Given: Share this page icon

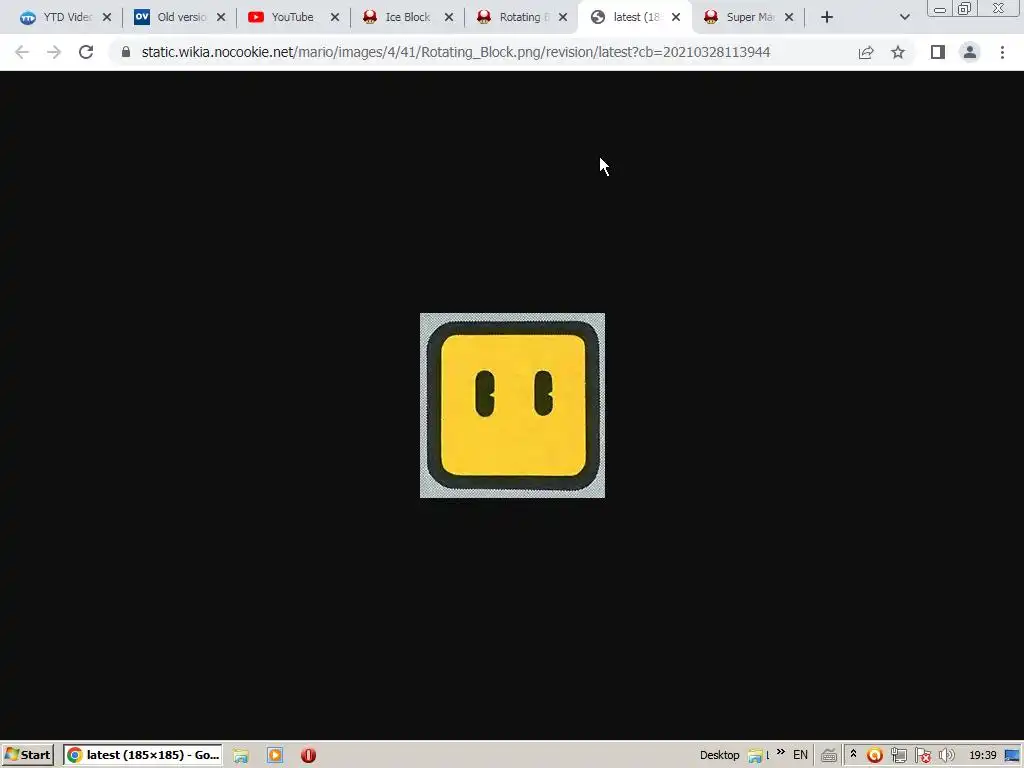Looking at the screenshot, I should pos(866,52).
